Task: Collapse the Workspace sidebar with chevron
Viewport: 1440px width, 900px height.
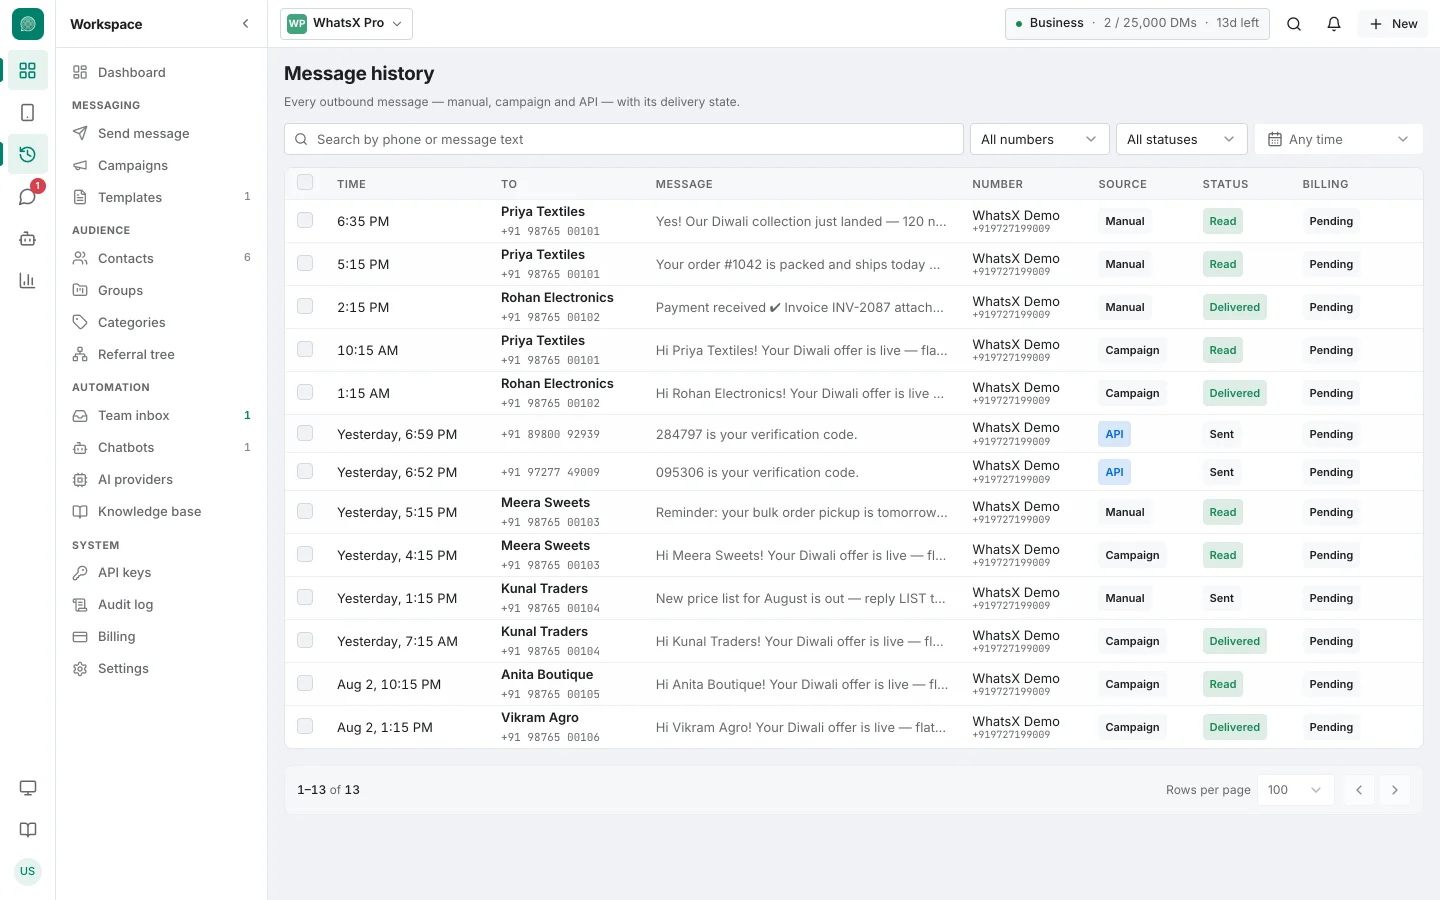Action: [245, 24]
